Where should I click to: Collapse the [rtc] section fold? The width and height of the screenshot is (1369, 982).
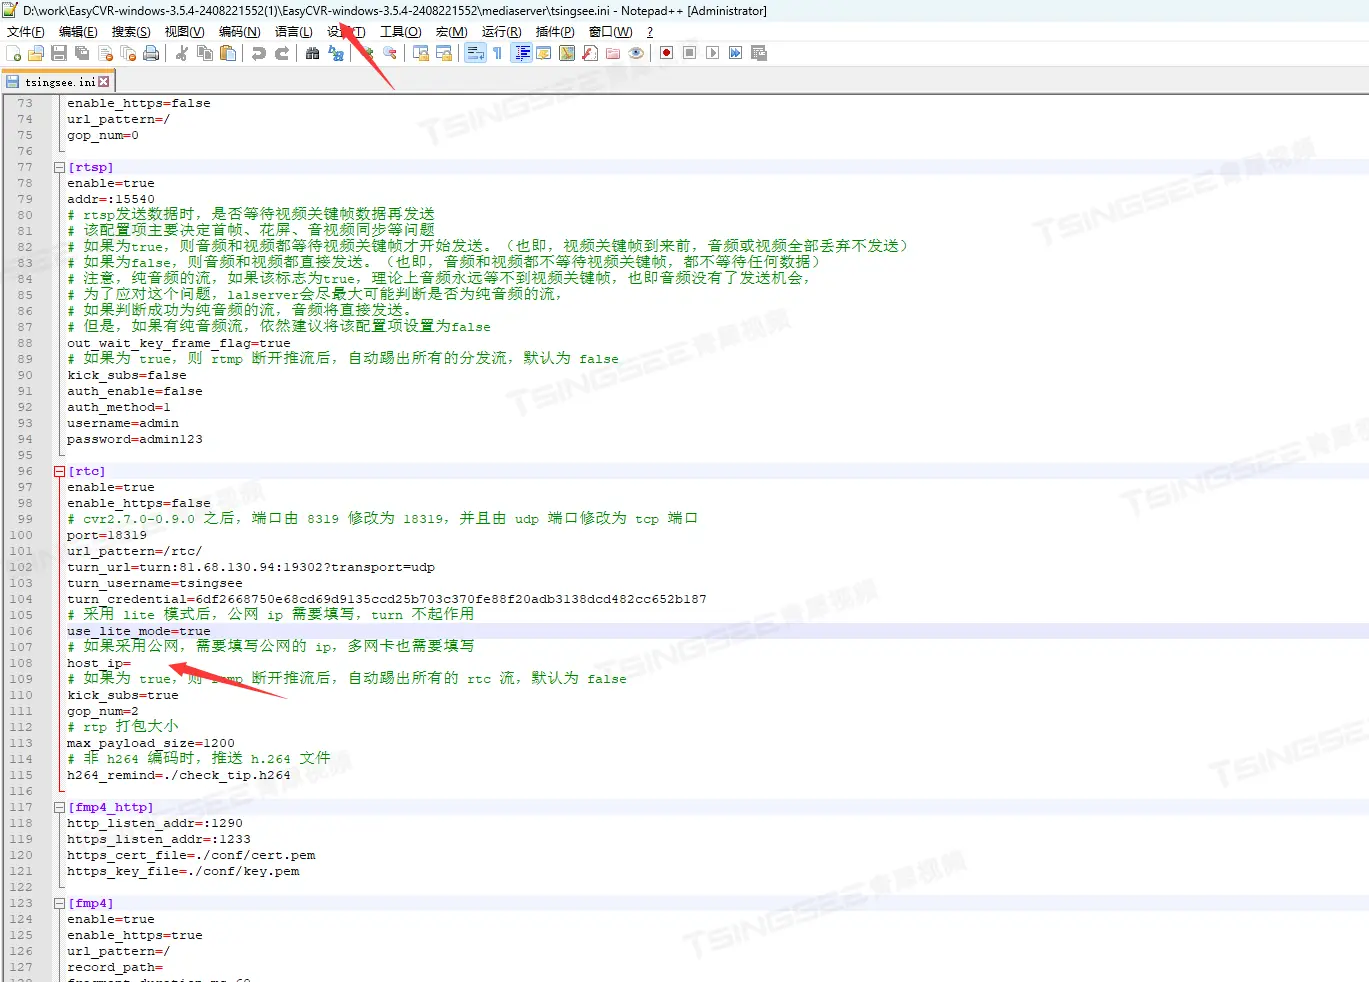pos(59,471)
